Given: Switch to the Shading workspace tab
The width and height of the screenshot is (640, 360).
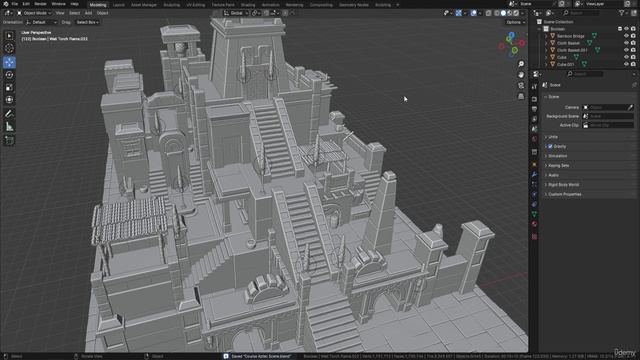Looking at the screenshot, I should [x=248, y=5].
